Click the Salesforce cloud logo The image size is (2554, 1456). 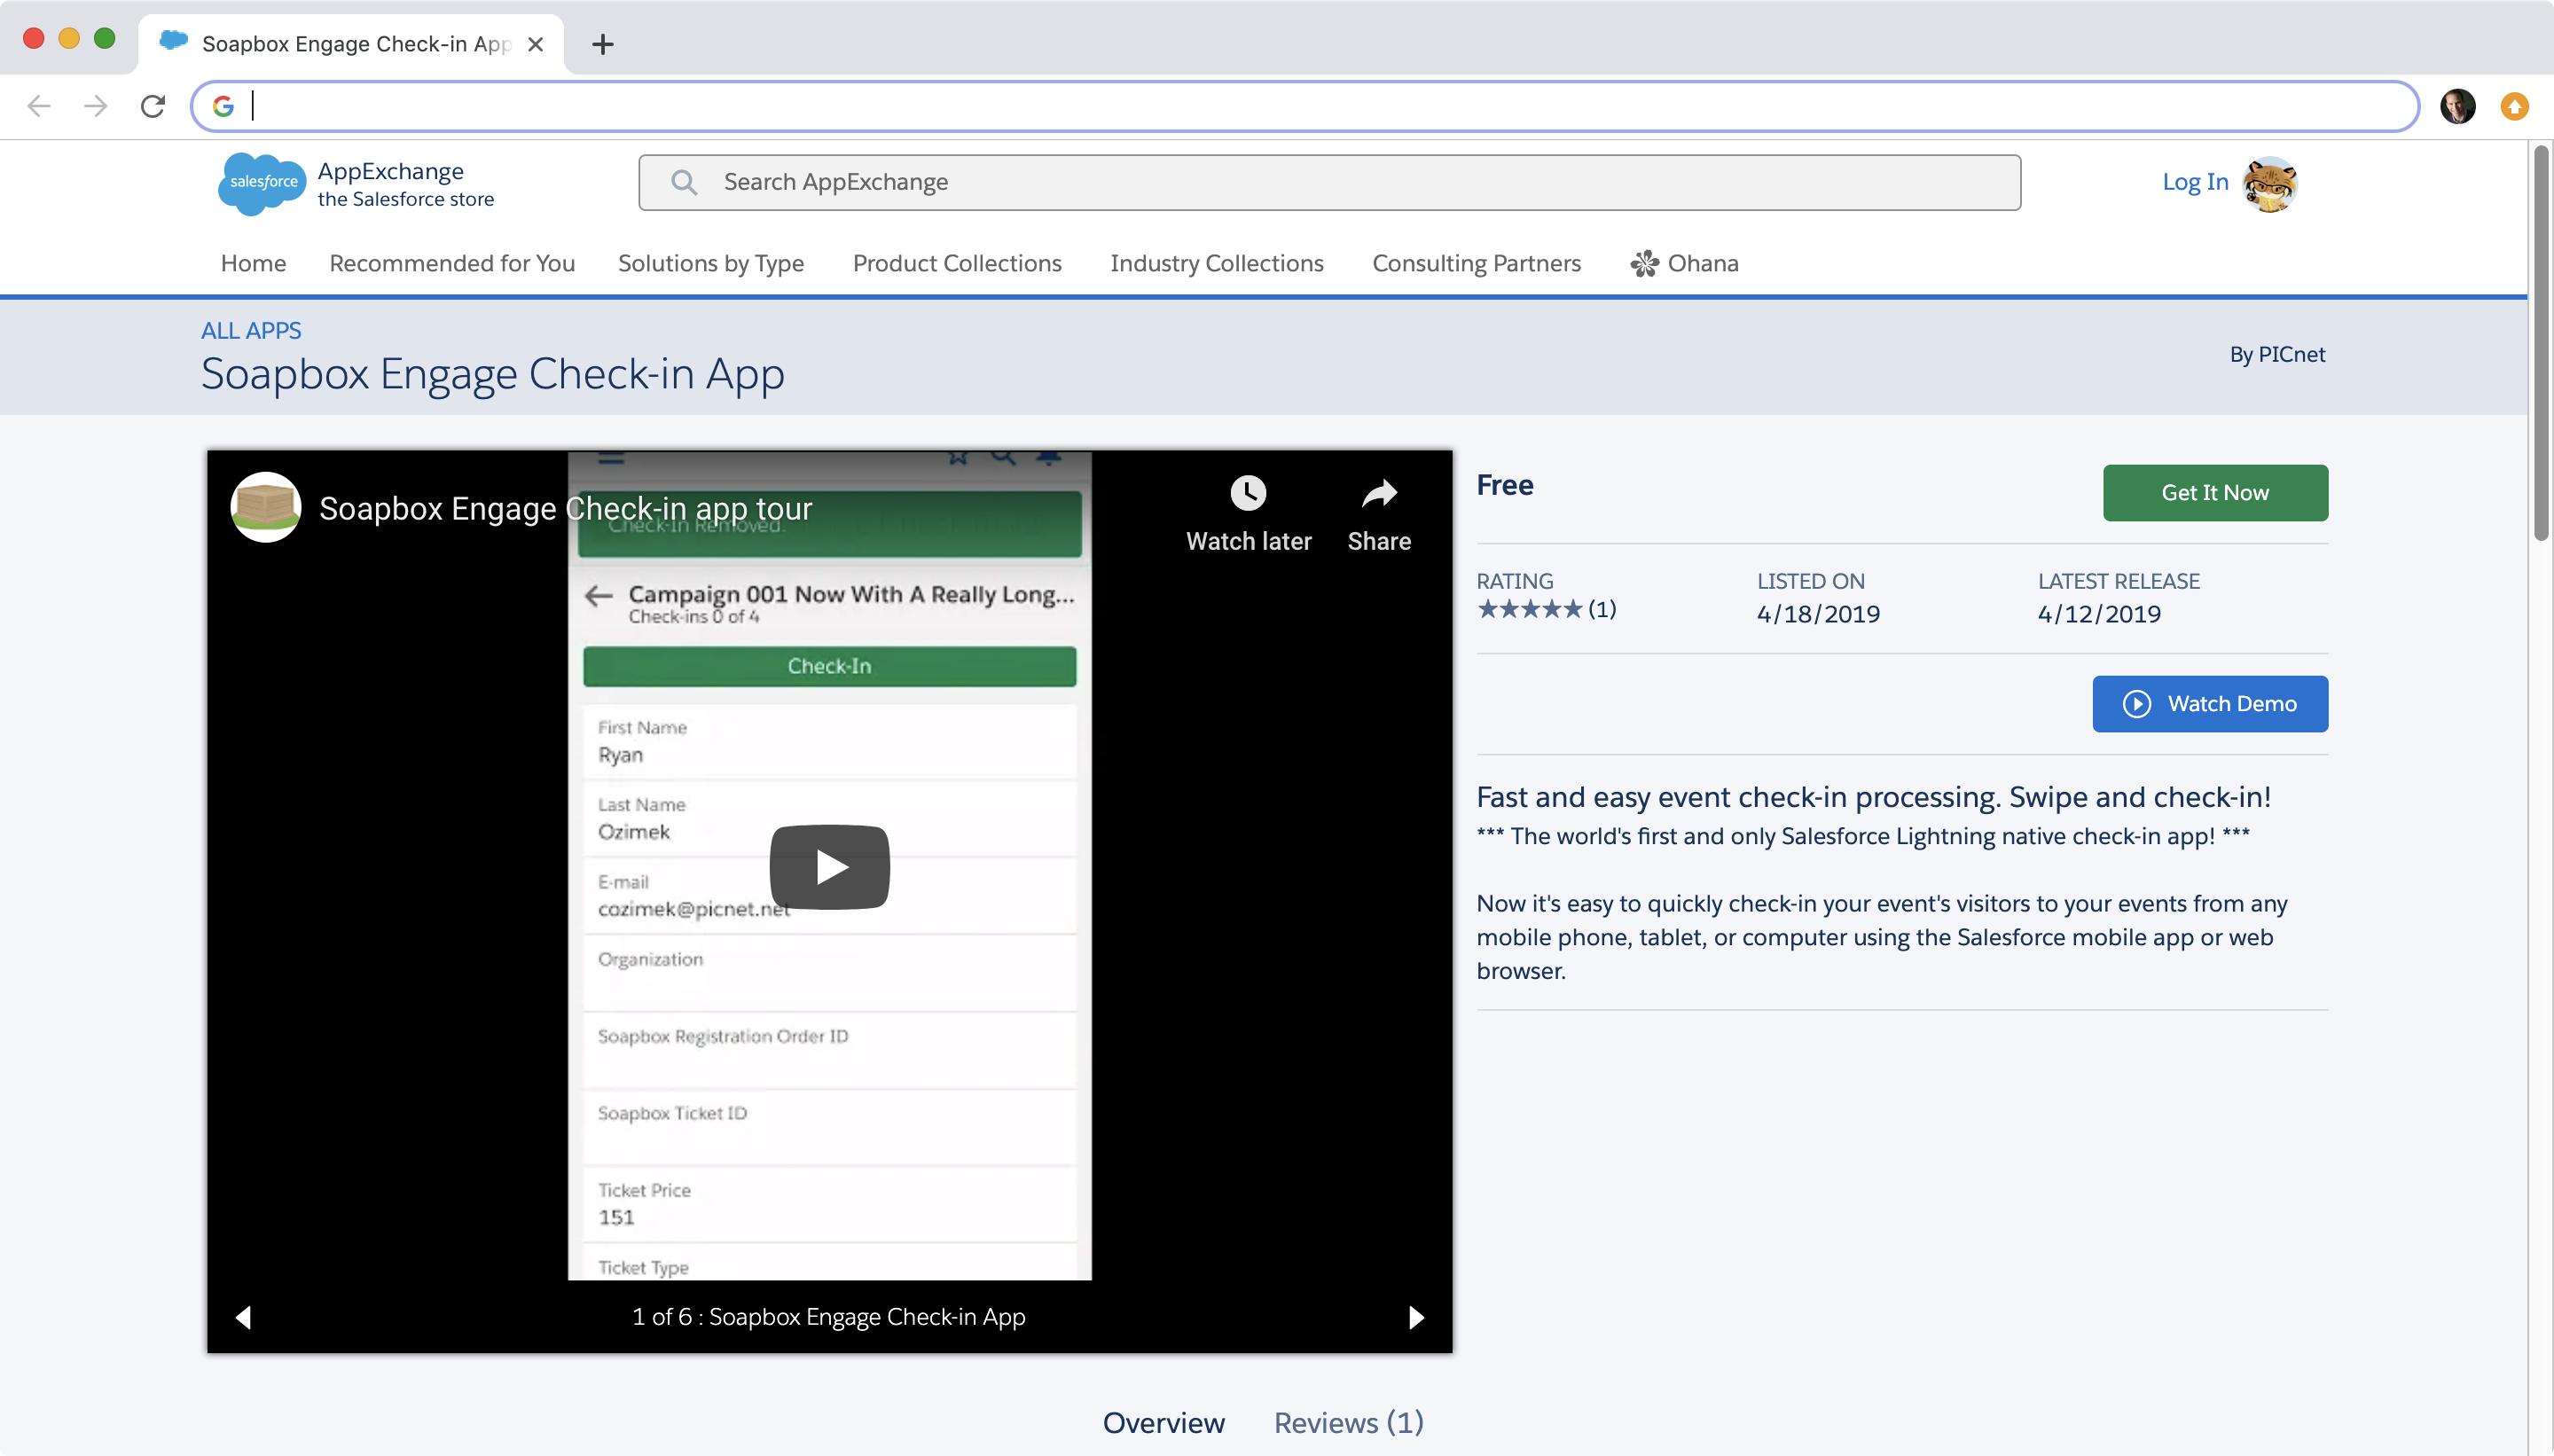coord(262,183)
